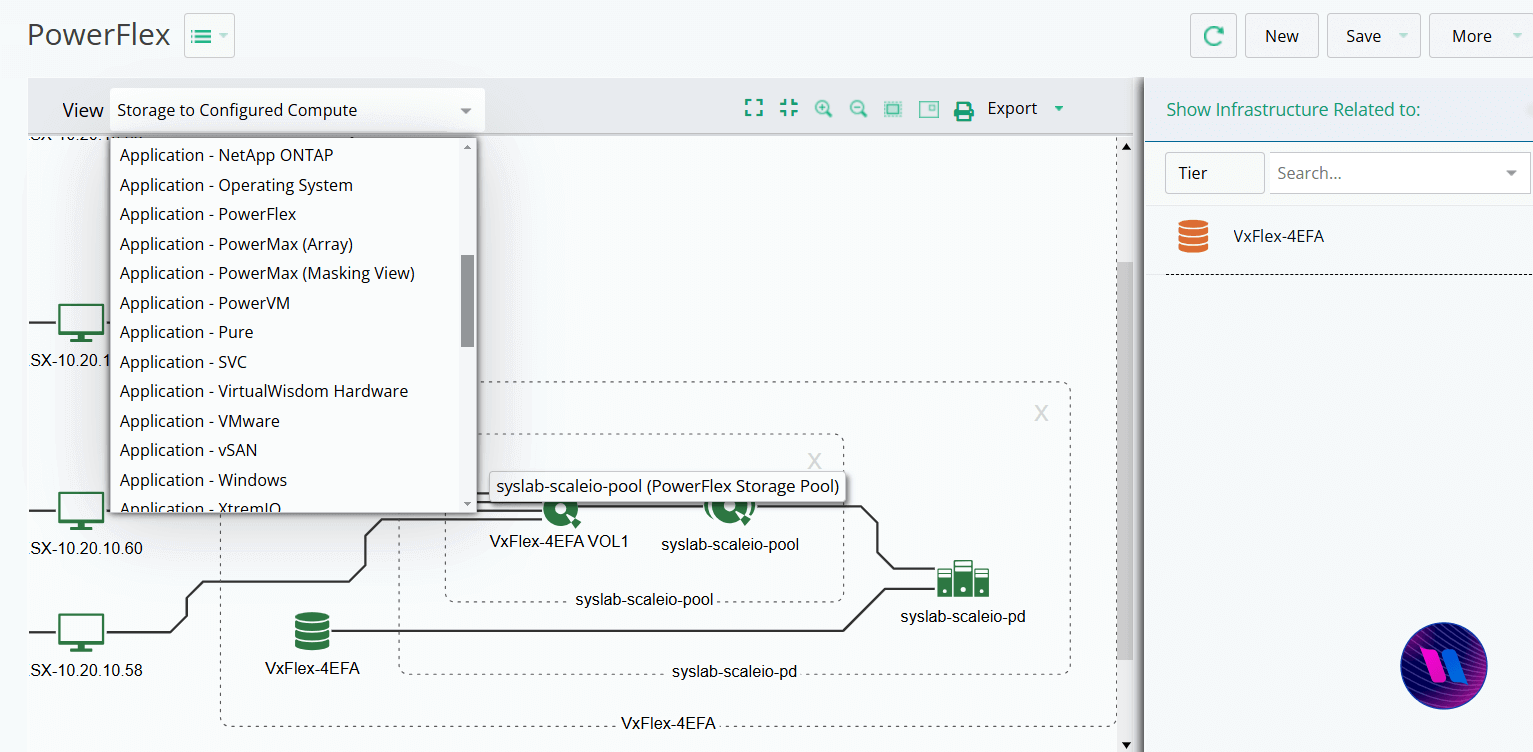This screenshot has width=1533, height=752.
Task: Zoom in on the topology diagram
Action: tap(823, 109)
